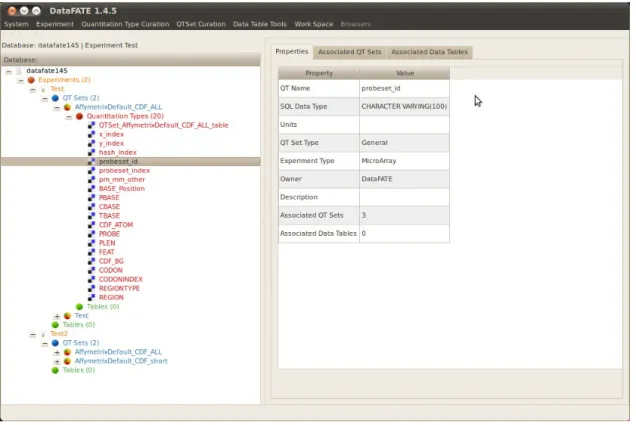Click the red Quantitation Types (20) icon
Viewport: 636px width, 425px height.
pos(80,116)
